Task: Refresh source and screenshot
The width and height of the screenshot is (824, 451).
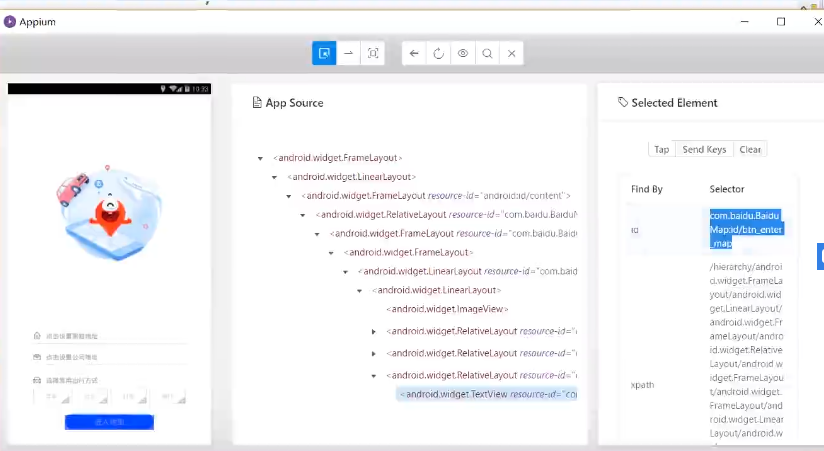Action: (x=438, y=53)
